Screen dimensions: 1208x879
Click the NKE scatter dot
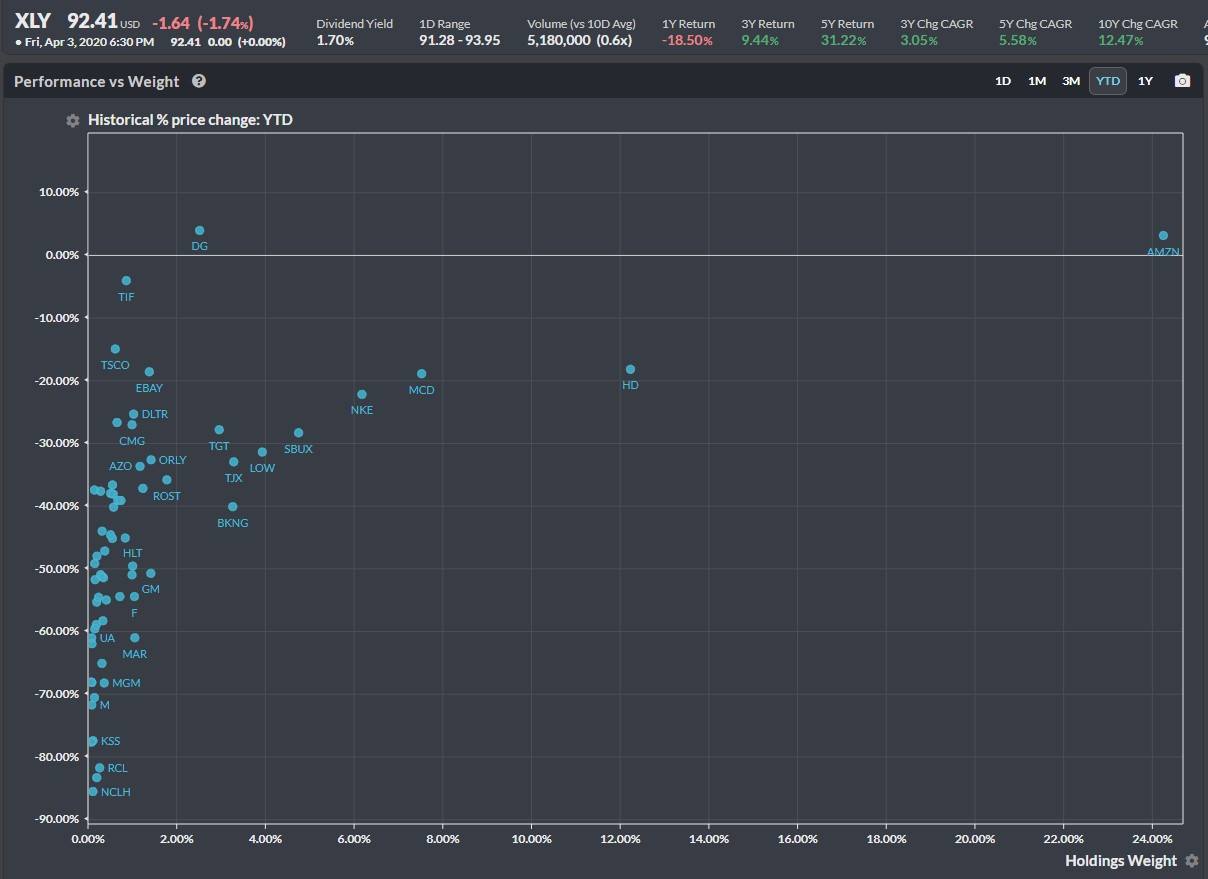coord(362,395)
